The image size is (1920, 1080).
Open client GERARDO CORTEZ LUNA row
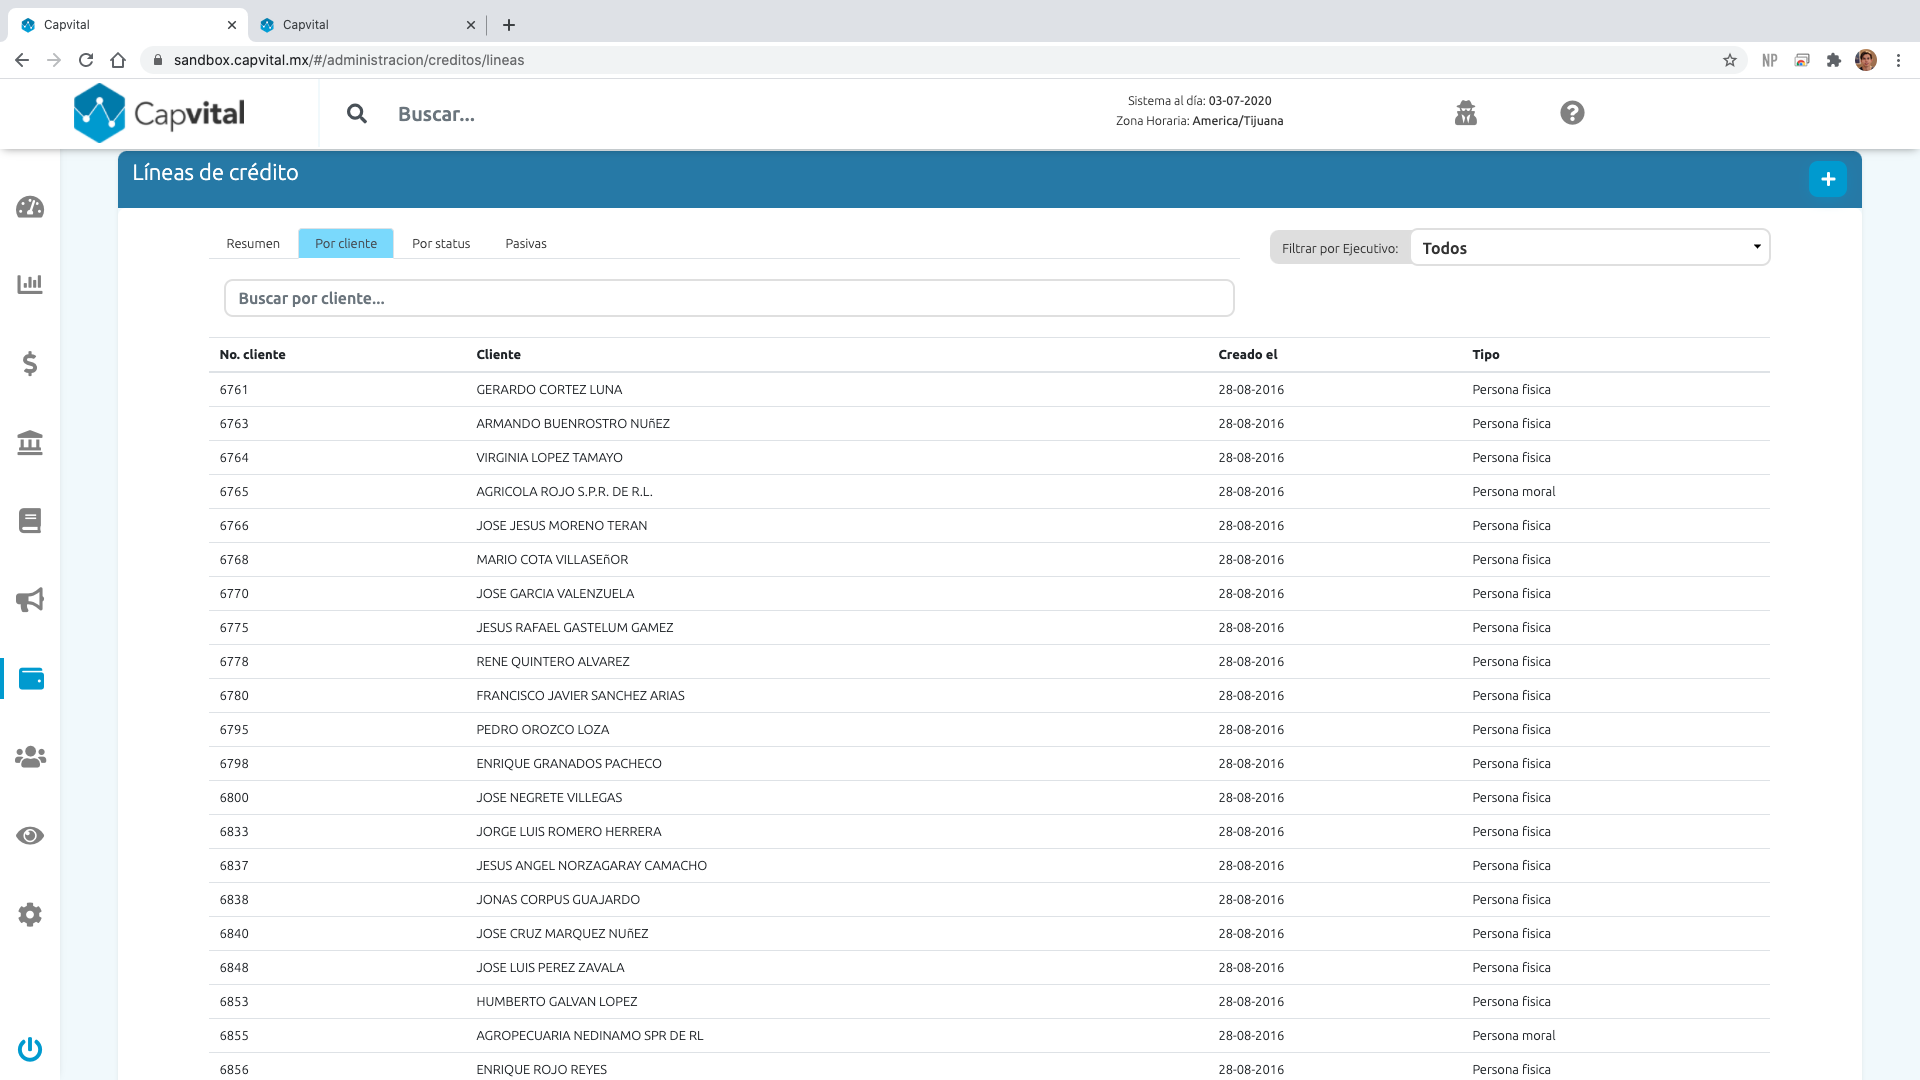tap(549, 390)
